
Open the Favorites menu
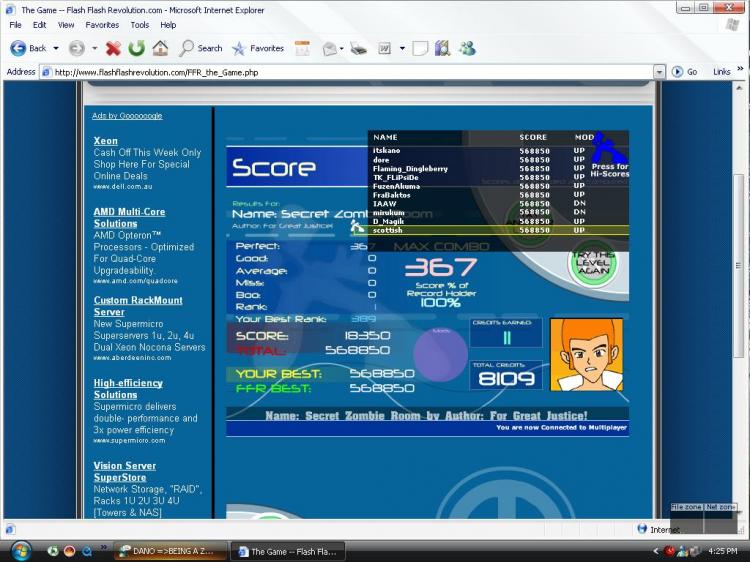coord(102,25)
